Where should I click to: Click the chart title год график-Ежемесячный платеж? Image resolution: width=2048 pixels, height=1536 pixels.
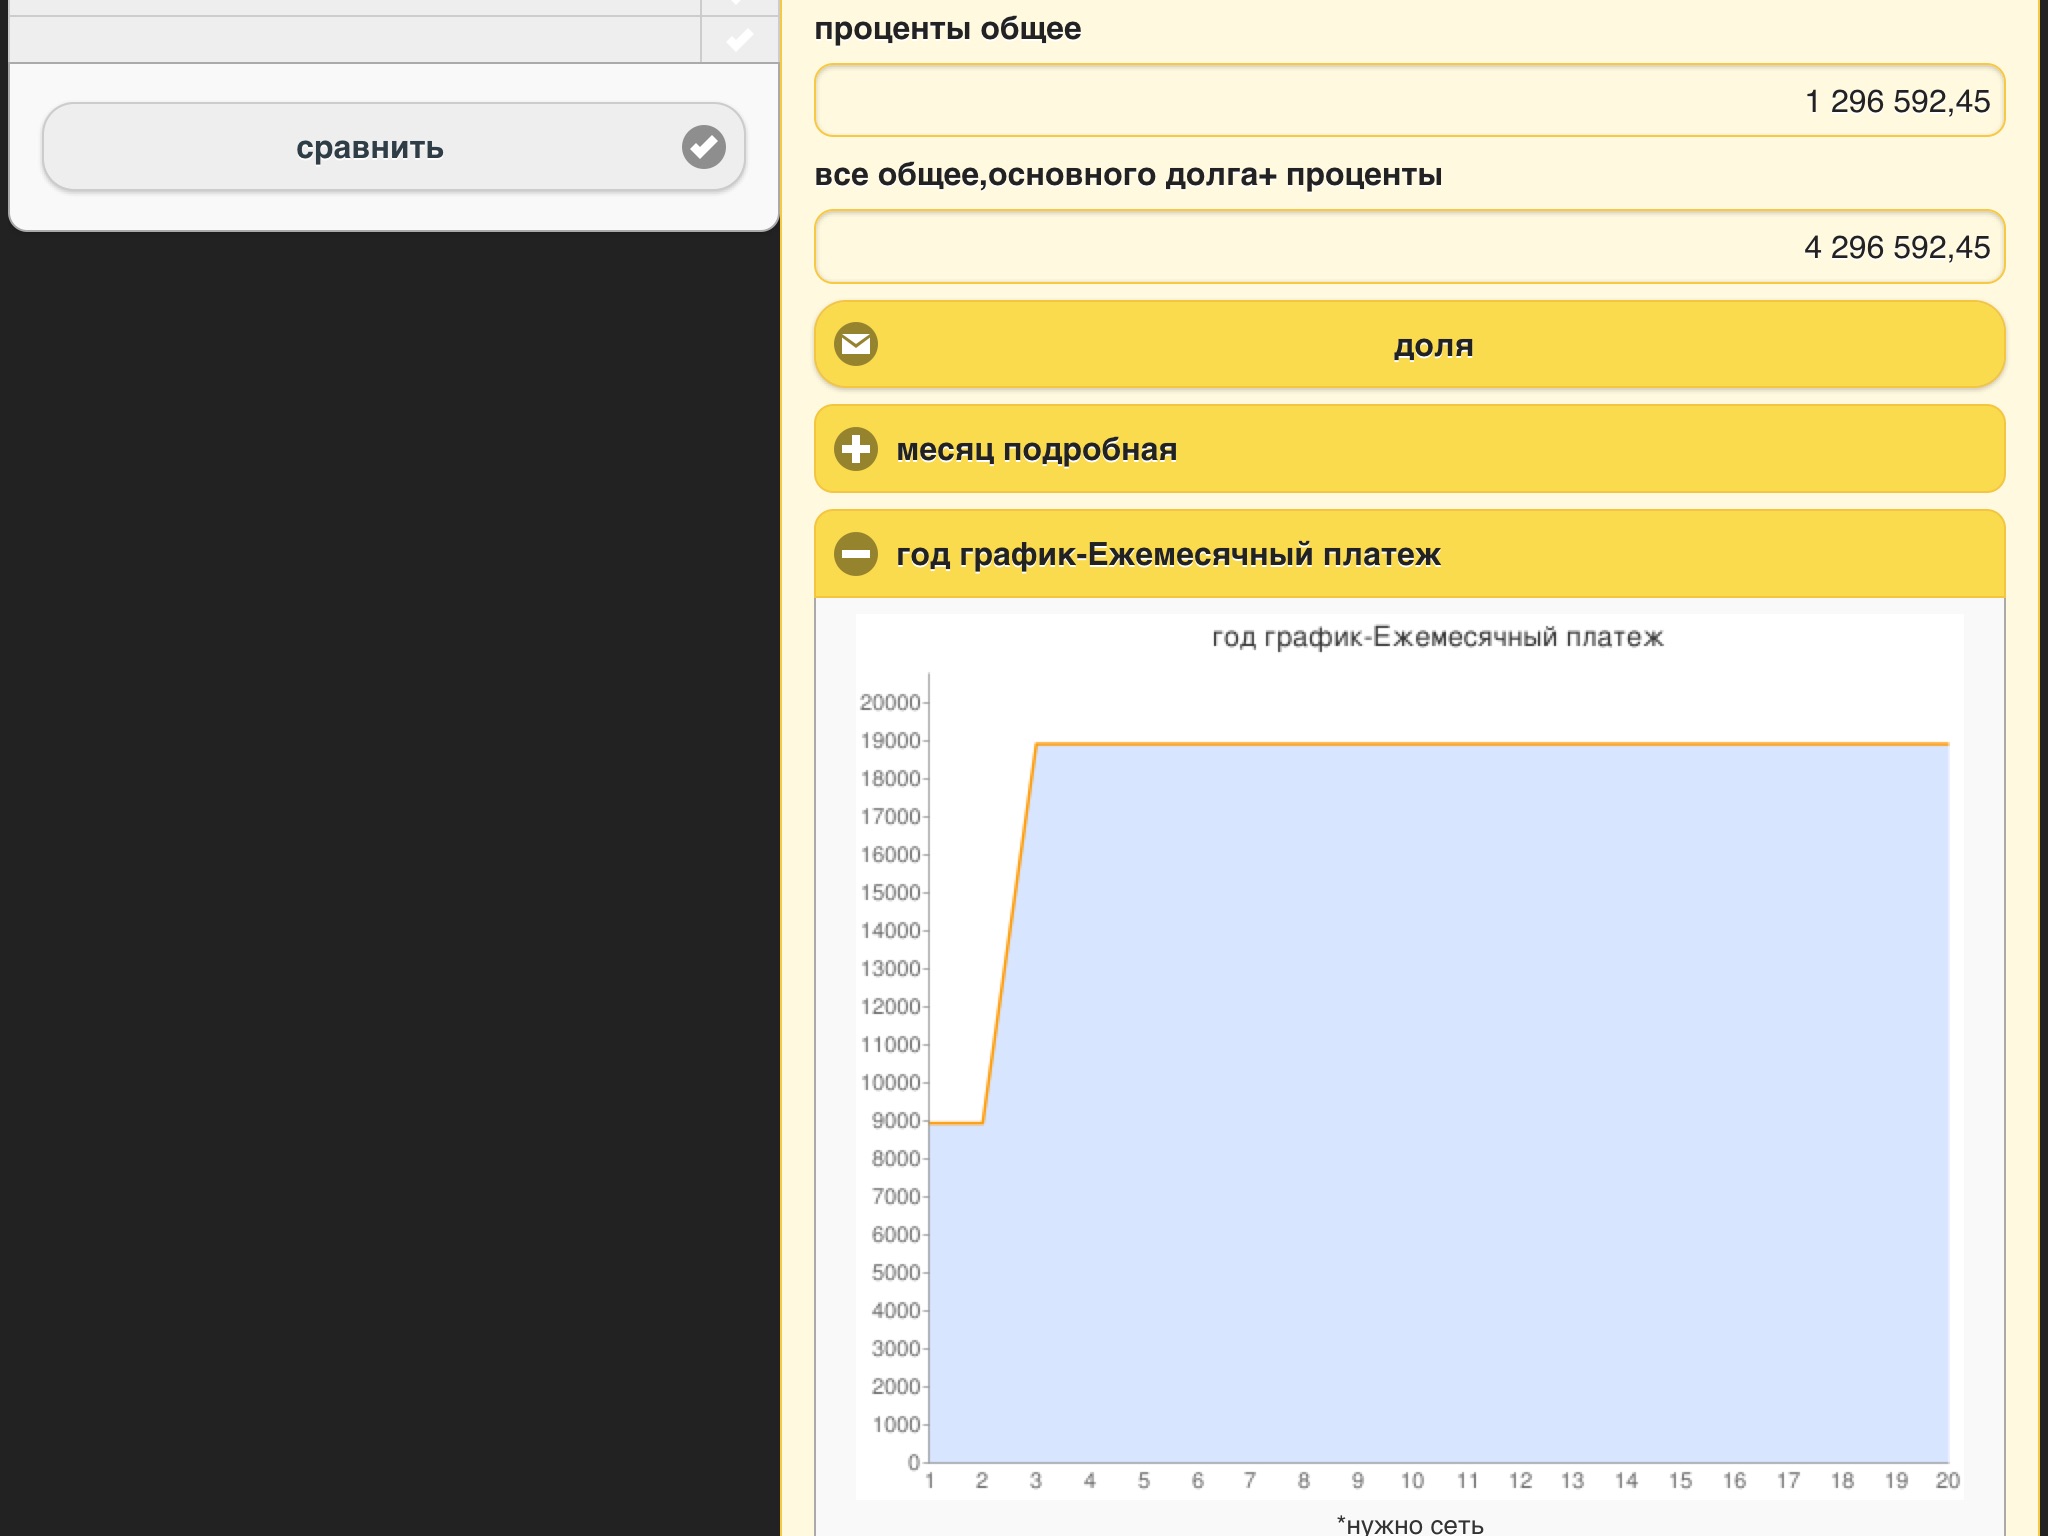click(x=1437, y=637)
